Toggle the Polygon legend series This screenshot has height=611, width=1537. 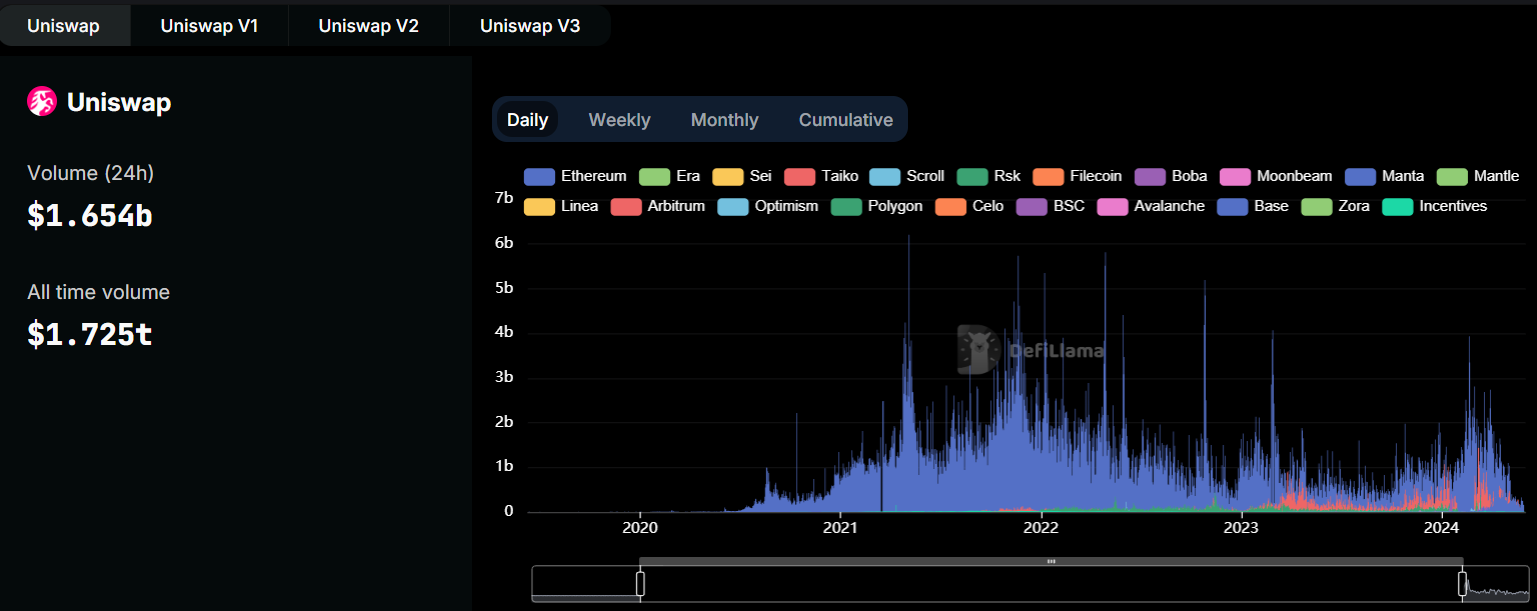(x=876, y=206)
